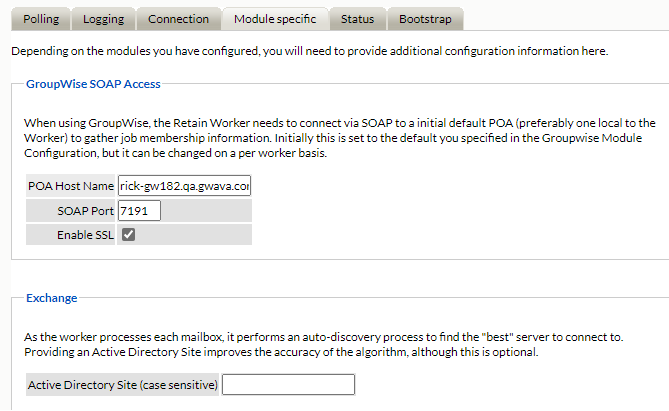669x411 pixels.
Task: Open the Logging tab
Action: pyautogui.click(x=103, y=19)
